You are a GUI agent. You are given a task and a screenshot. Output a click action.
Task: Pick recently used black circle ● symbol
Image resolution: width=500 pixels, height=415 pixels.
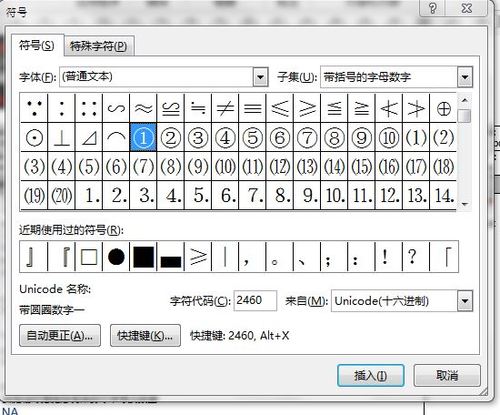[116, 257]
